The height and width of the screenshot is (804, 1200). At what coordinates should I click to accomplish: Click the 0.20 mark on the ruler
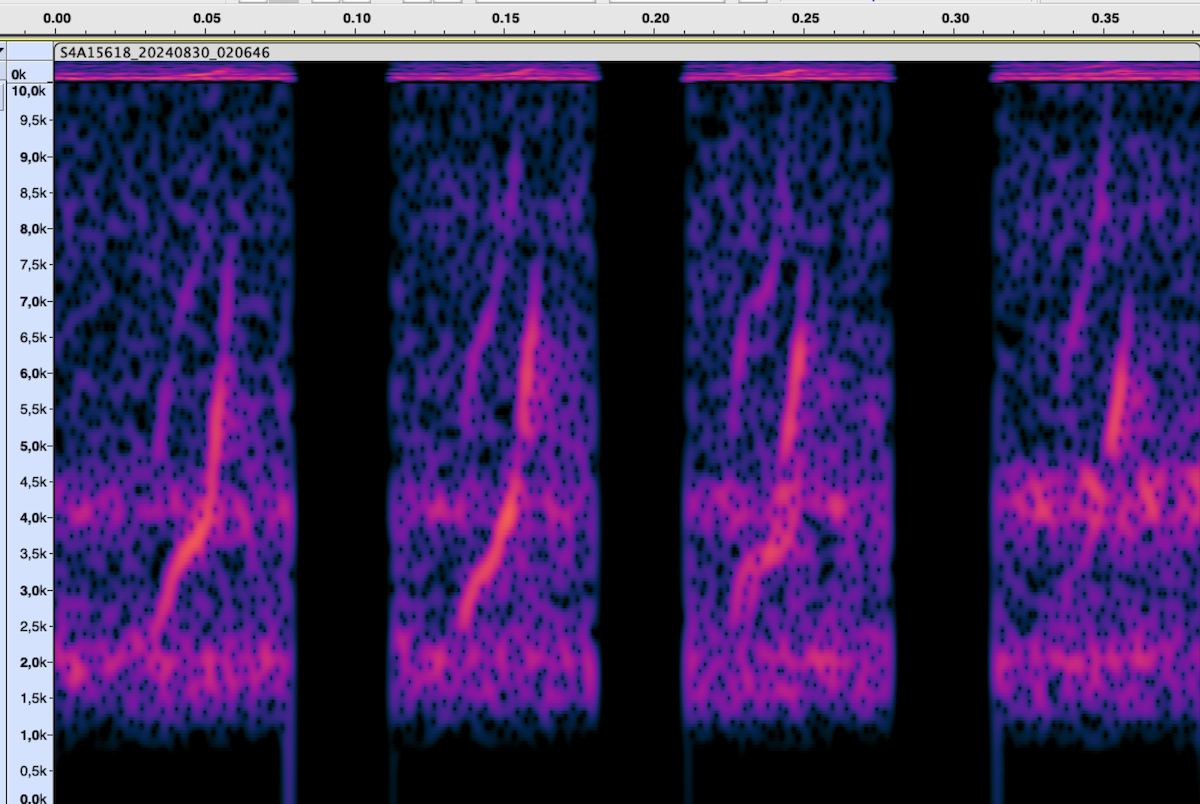click(x=655, y=18)
